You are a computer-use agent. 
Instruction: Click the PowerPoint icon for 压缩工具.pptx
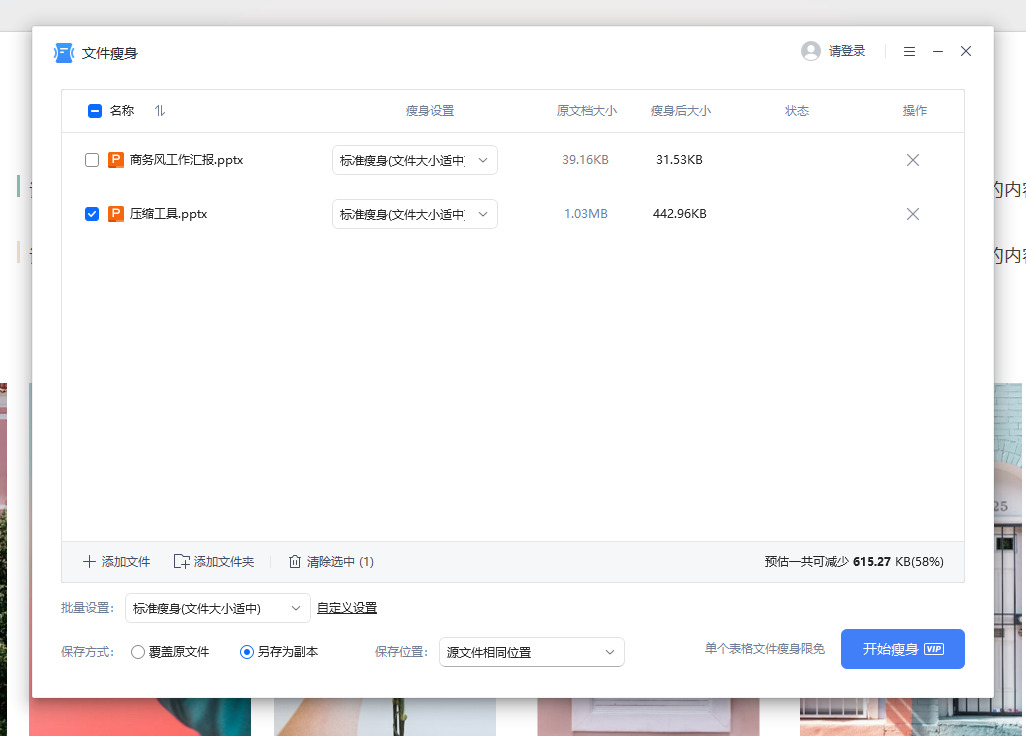tap(116, 214)
